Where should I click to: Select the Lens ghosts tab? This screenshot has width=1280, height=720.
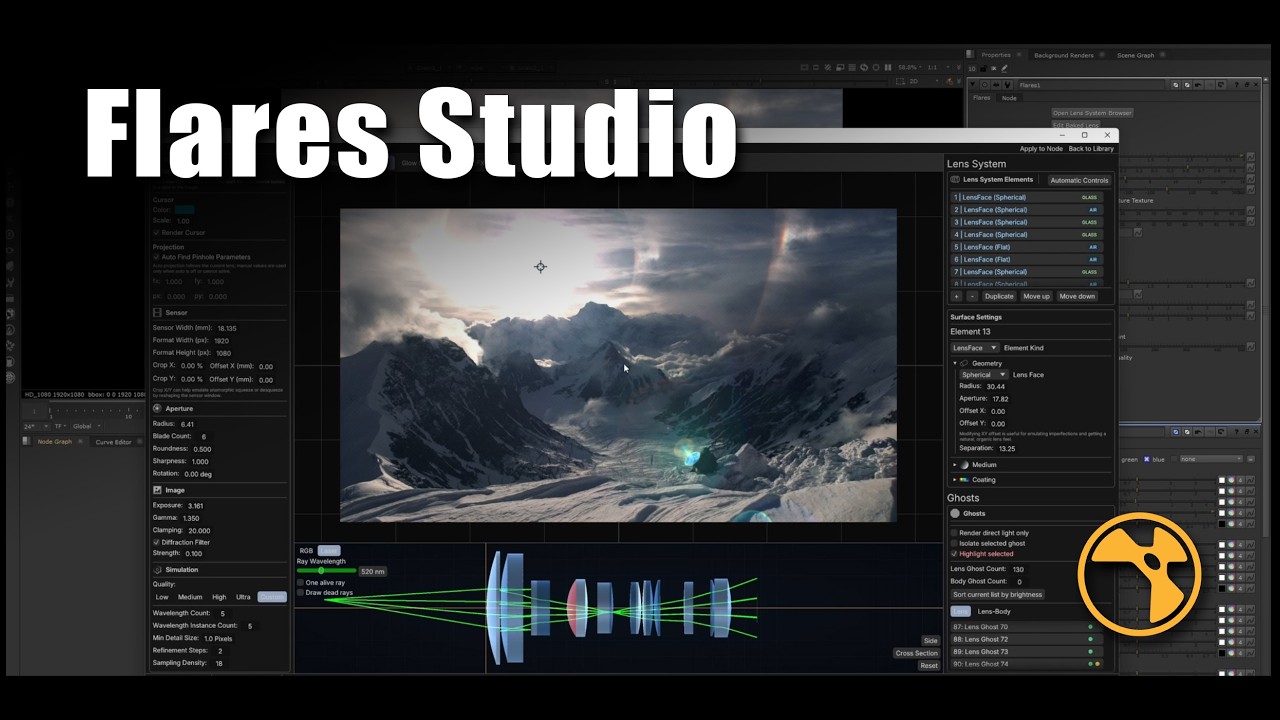click(960, 611)
